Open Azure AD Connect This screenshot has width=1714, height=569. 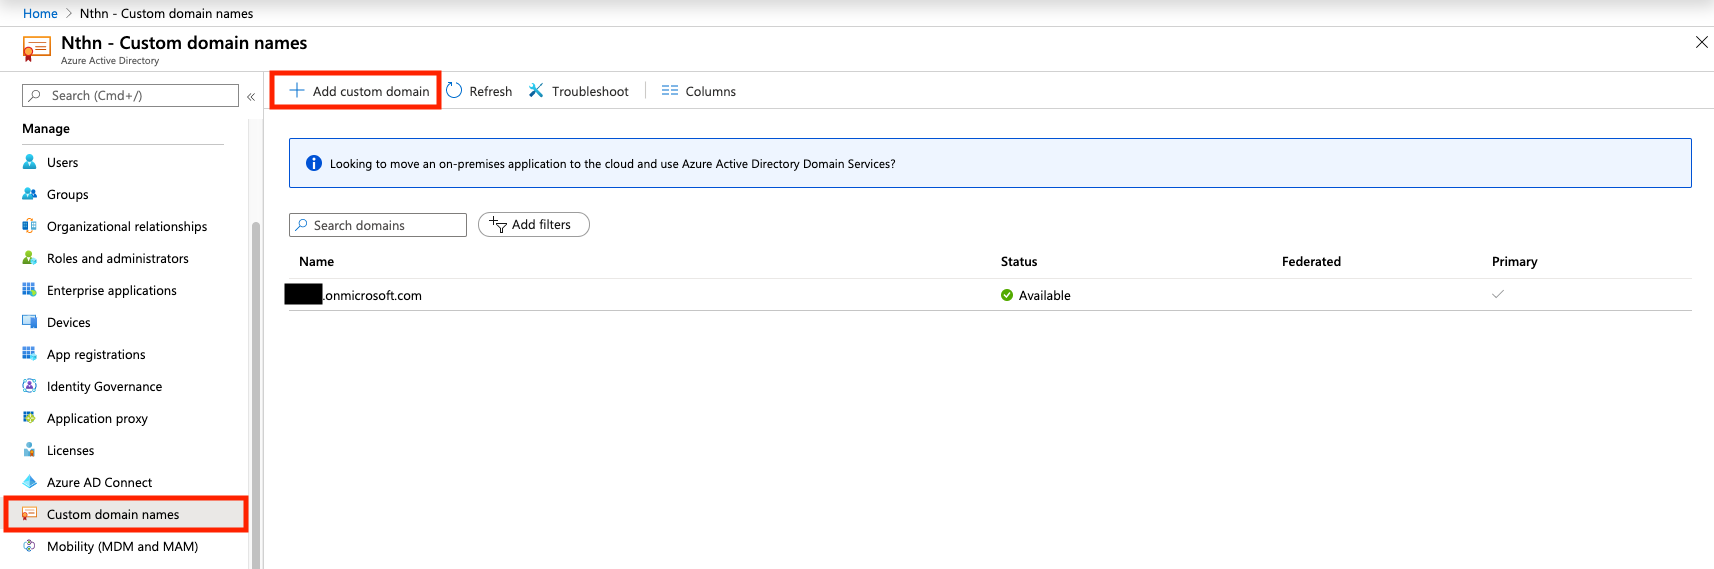coord(99,482)
